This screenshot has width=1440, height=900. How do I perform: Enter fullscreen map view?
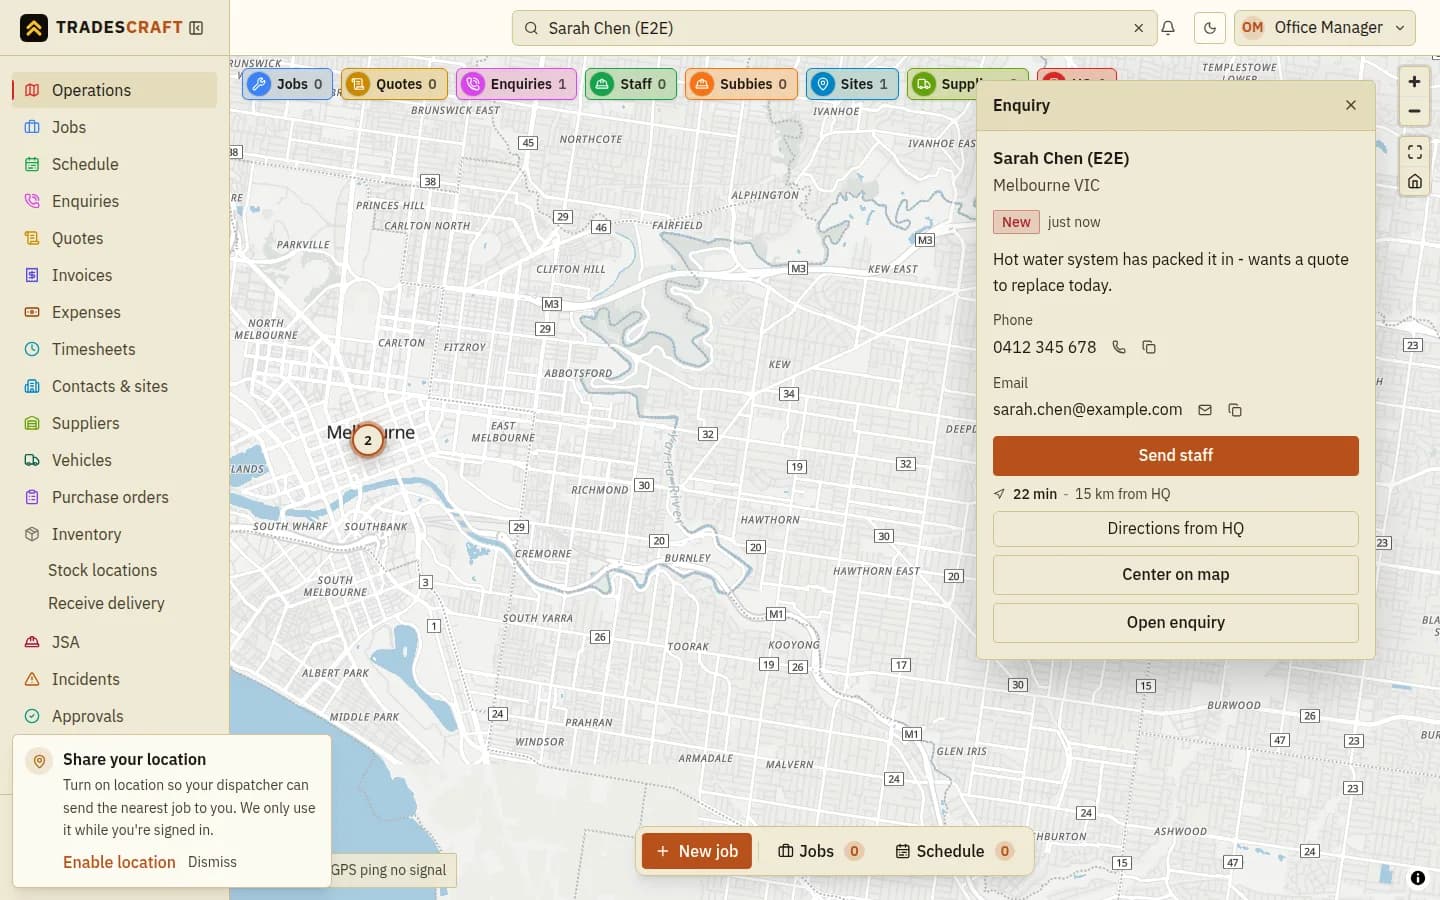point(1414,152)
